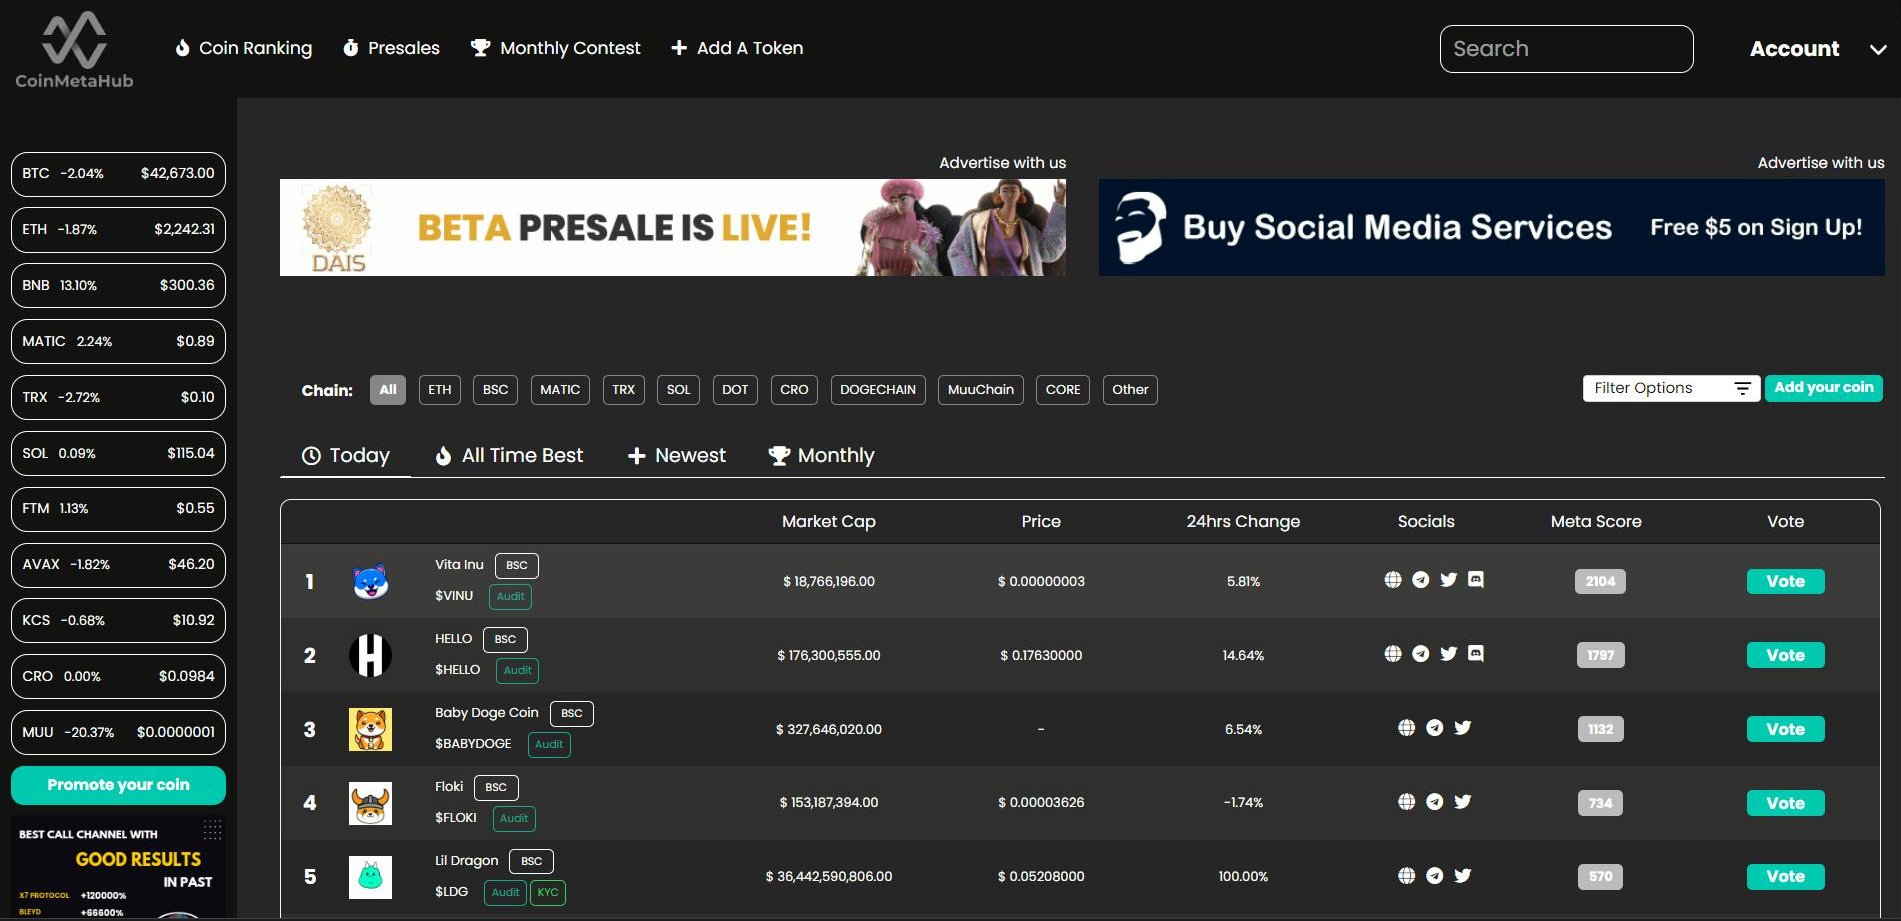The width and height of the screenshot is (1901, 921).
Task: Filter coins by SOL chain
Action: (678, 390)
